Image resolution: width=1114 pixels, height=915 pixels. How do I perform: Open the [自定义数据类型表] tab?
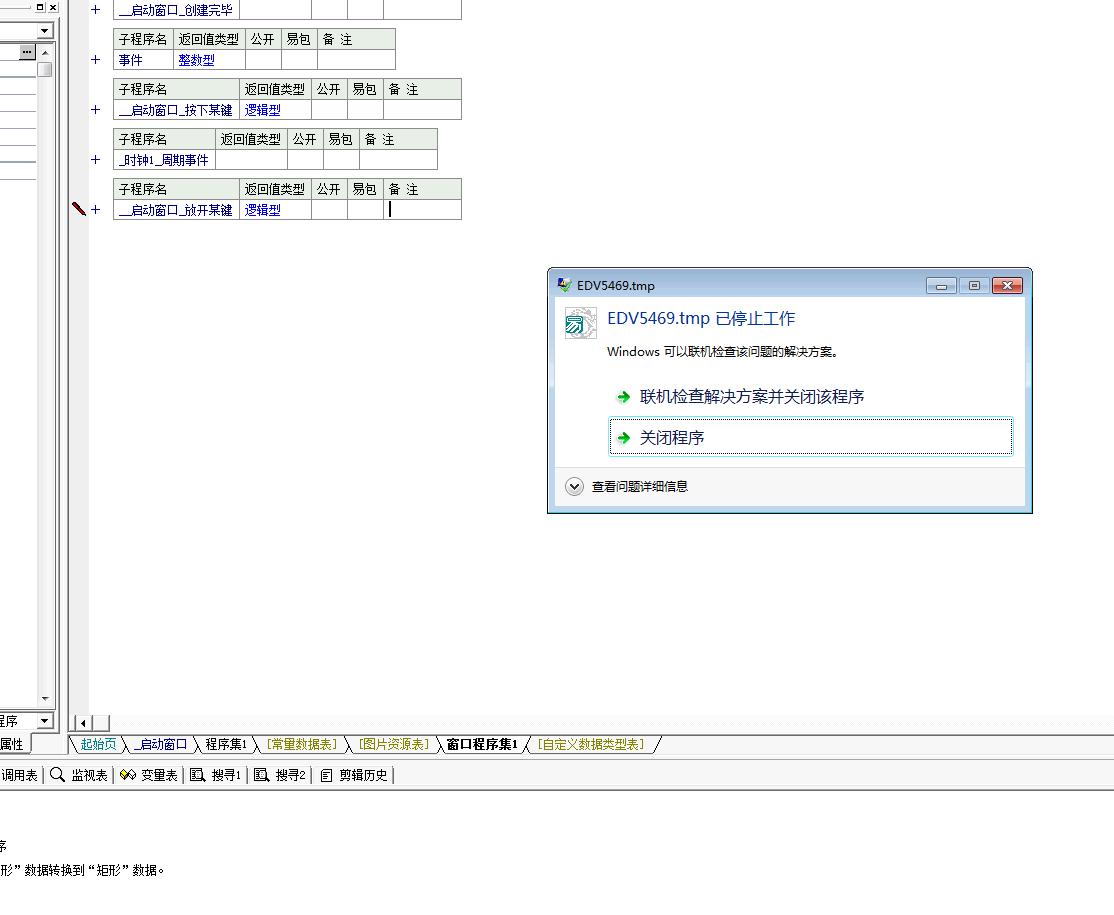tap(591, 745)
